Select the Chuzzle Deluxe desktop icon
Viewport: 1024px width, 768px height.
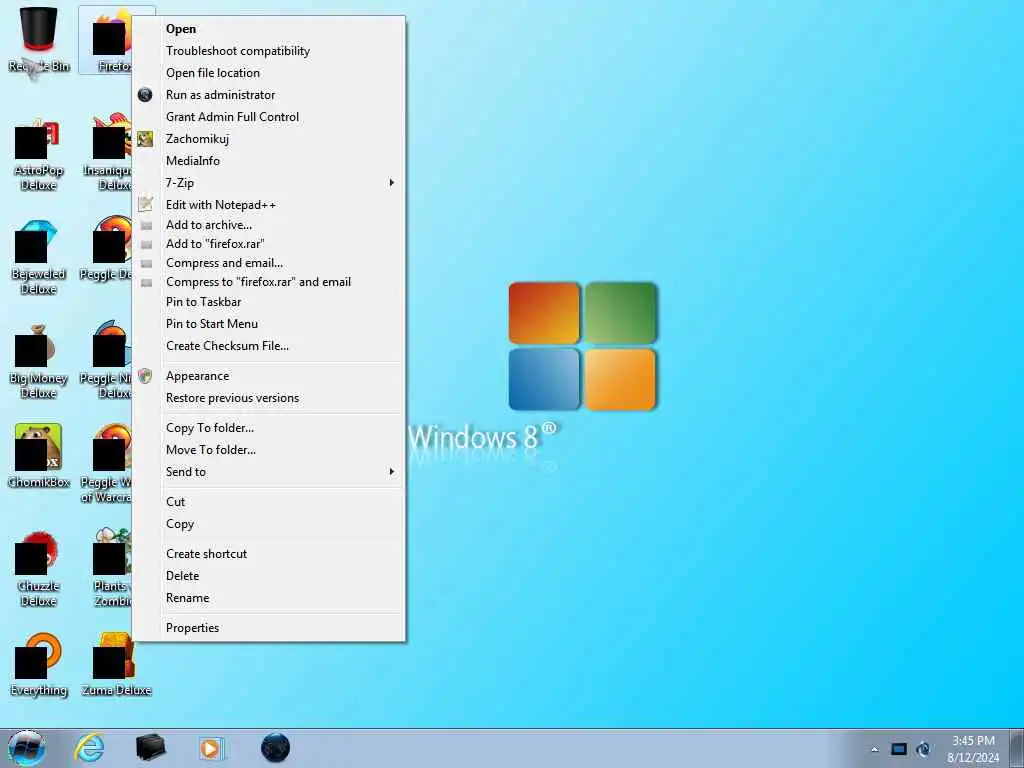[x=39, y=569]
